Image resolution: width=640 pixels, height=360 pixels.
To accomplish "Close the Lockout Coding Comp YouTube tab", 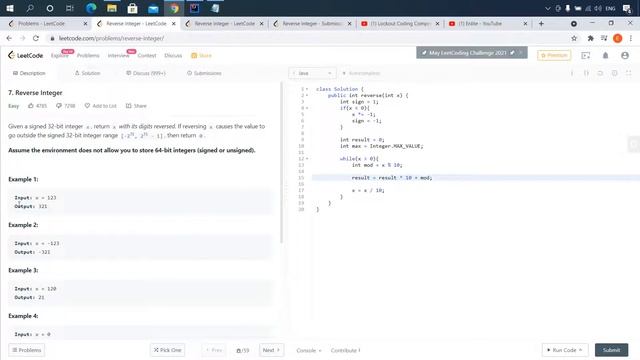I will (x=437, y=24).
